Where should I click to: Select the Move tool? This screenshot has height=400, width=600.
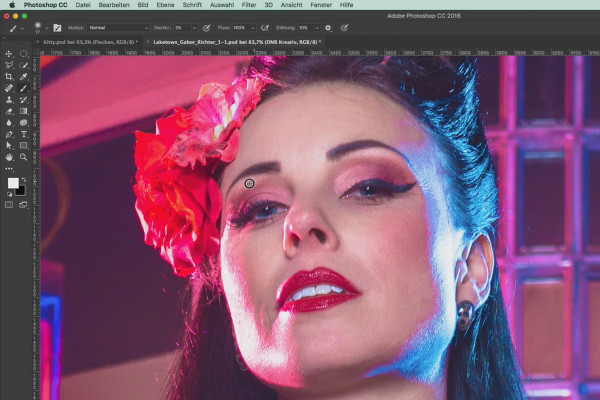[x=9, y=54]
